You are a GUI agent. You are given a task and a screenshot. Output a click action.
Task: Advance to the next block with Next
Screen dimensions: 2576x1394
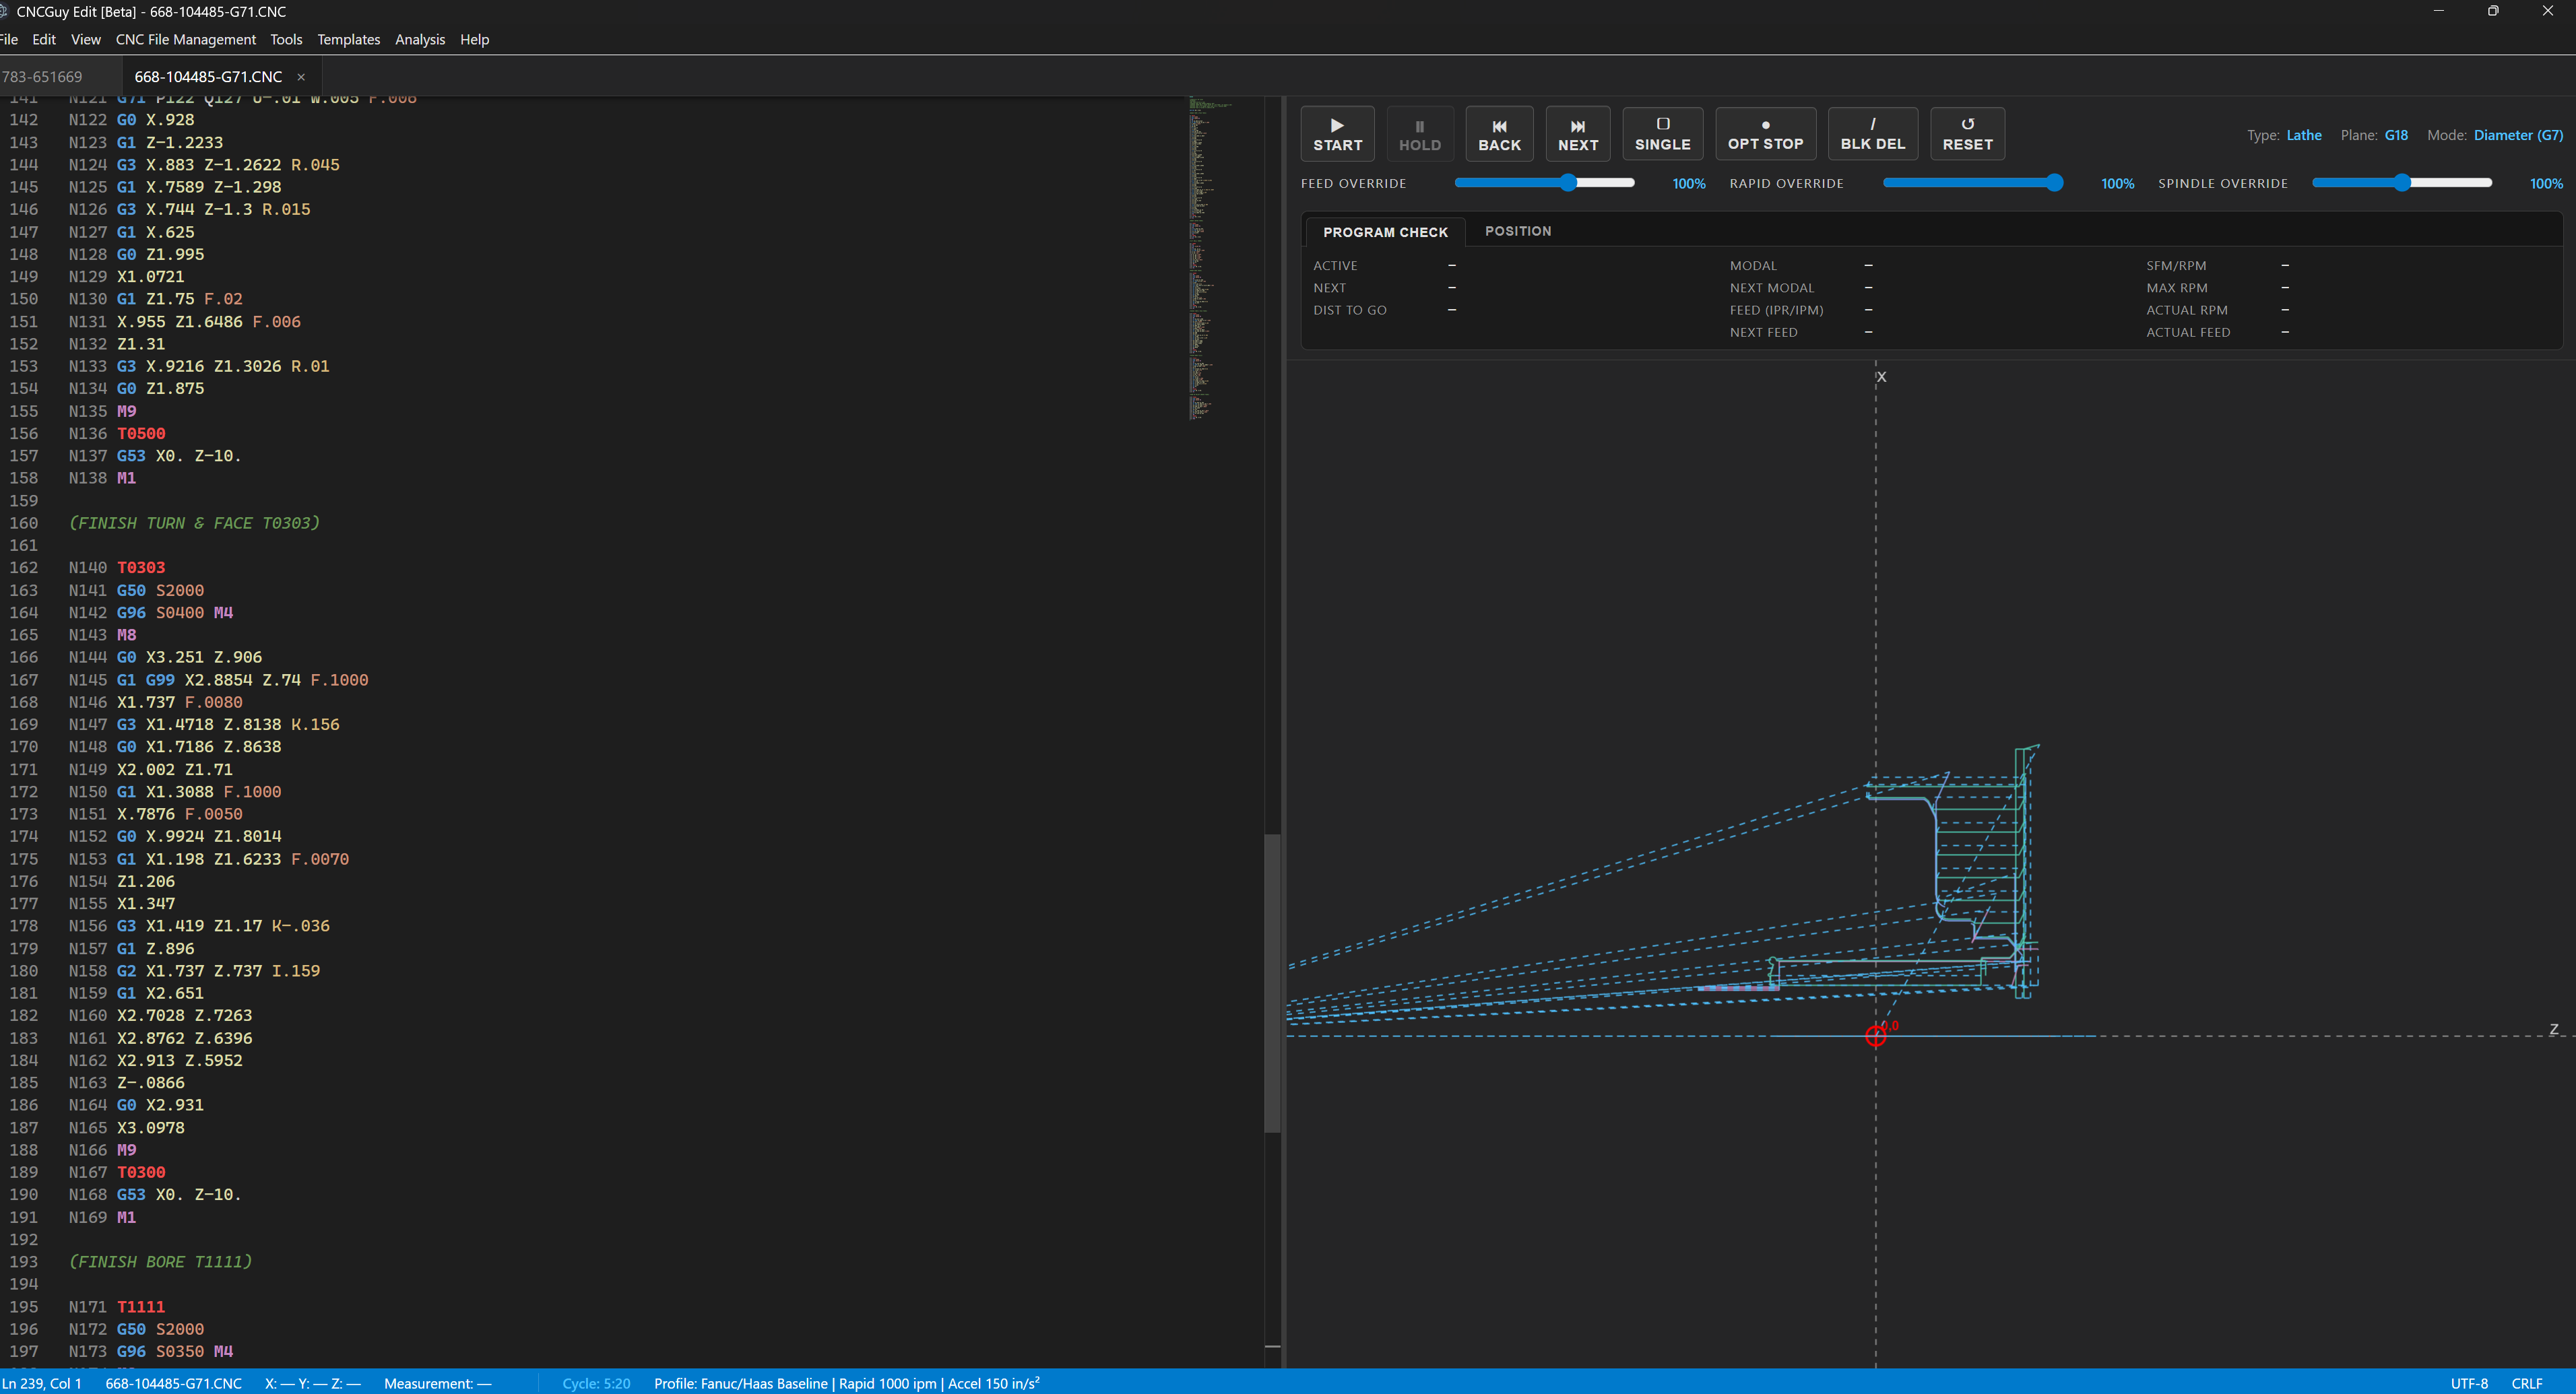pos(1577,133)
